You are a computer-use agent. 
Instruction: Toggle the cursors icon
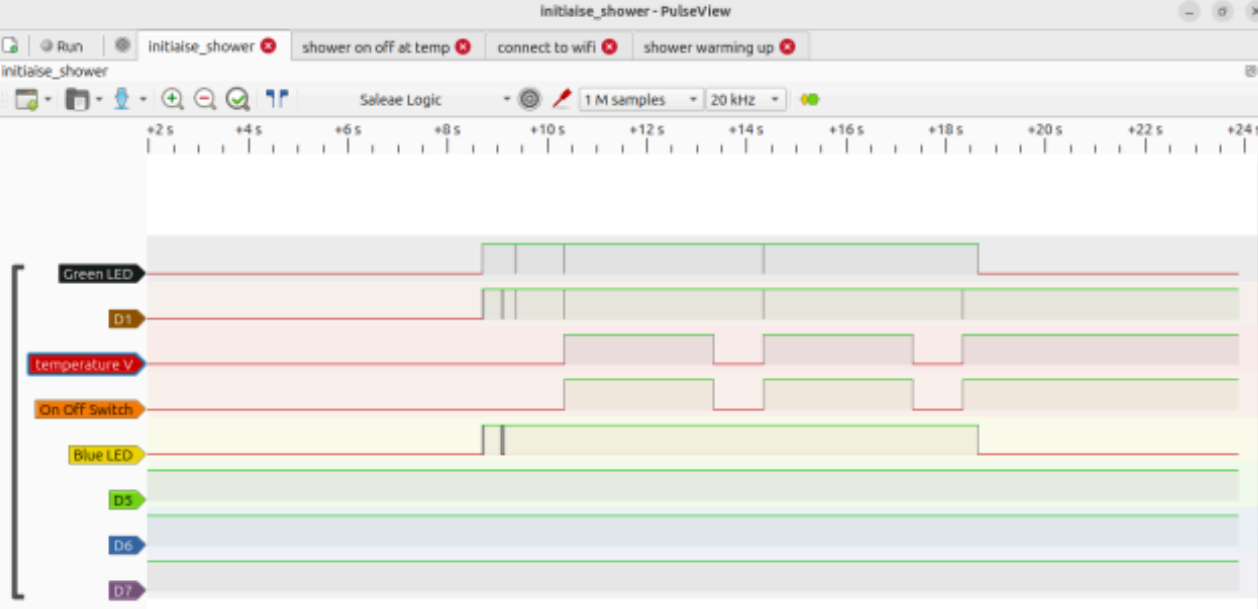coord(277,98)
